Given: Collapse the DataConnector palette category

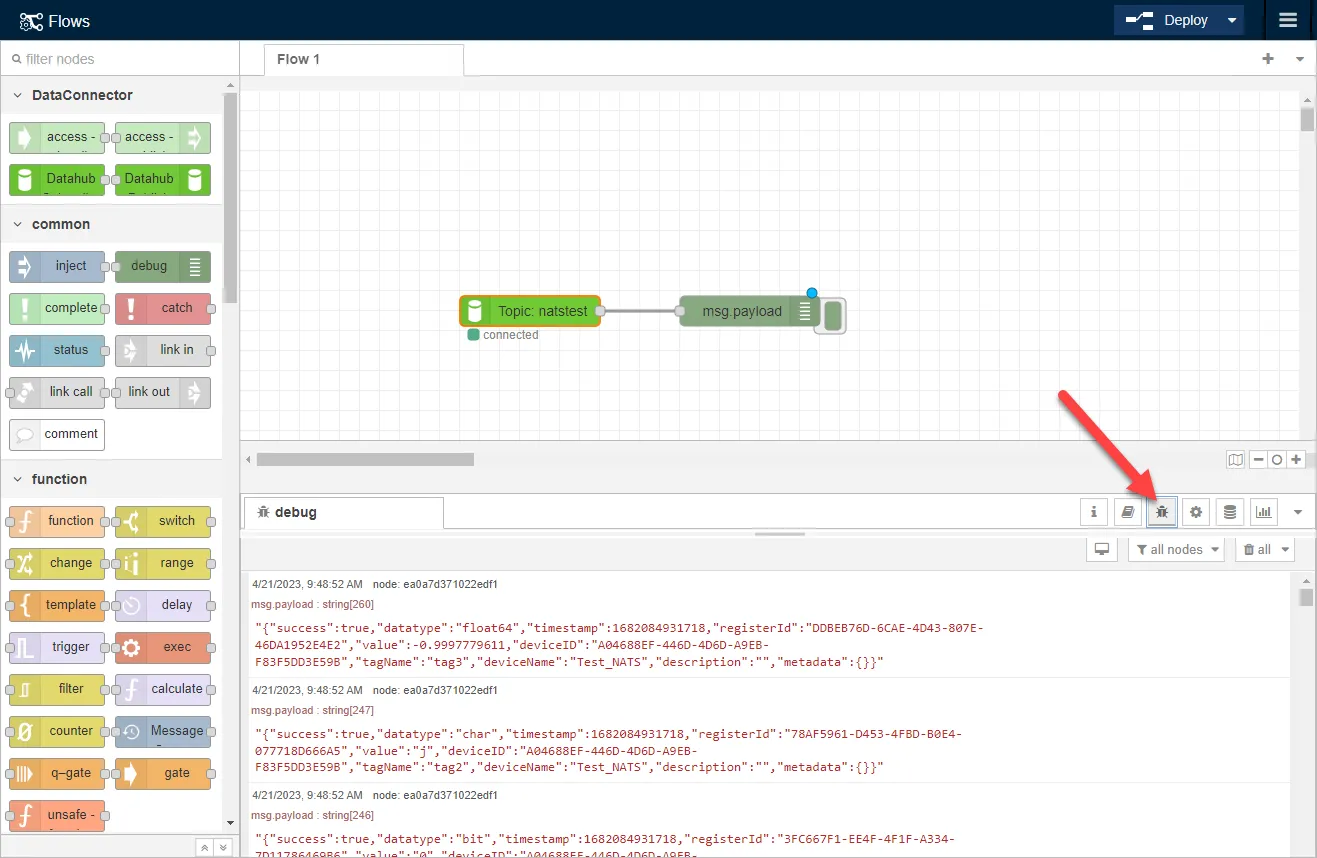Looking at the screenshot, I should coord(111,95).
